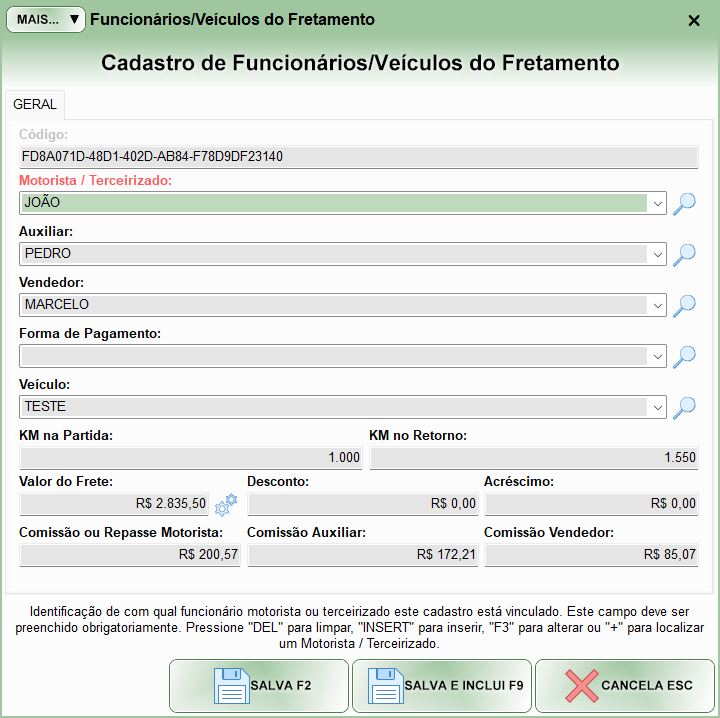Focus the Comissão Vendedor field
Screen dimensions: 720x718
(x=591, y=554)
